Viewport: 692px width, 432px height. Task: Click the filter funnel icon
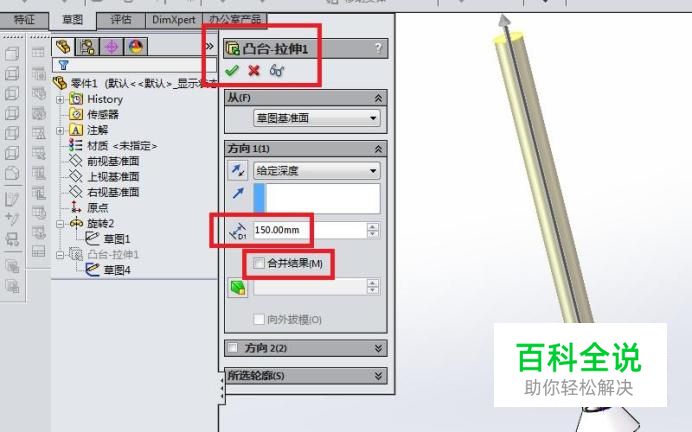[64, 65]
